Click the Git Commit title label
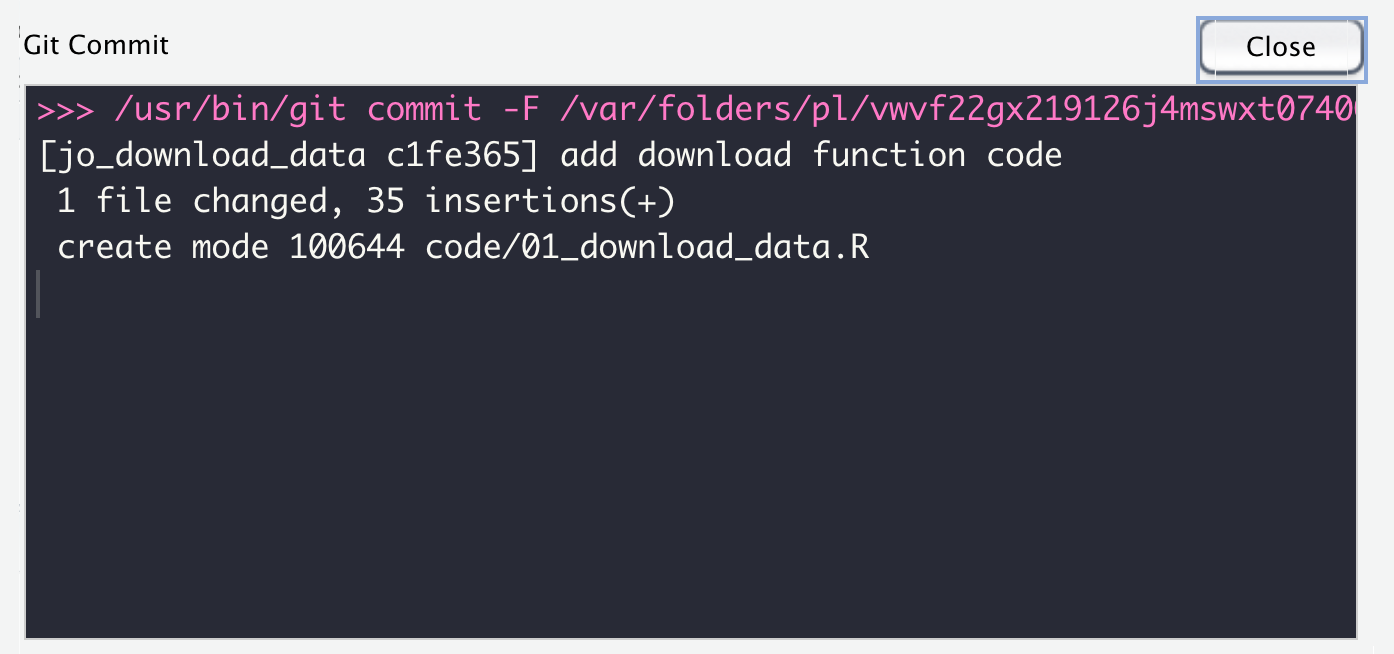Screen dimensions: 1394x654 (x=96, y=45)
